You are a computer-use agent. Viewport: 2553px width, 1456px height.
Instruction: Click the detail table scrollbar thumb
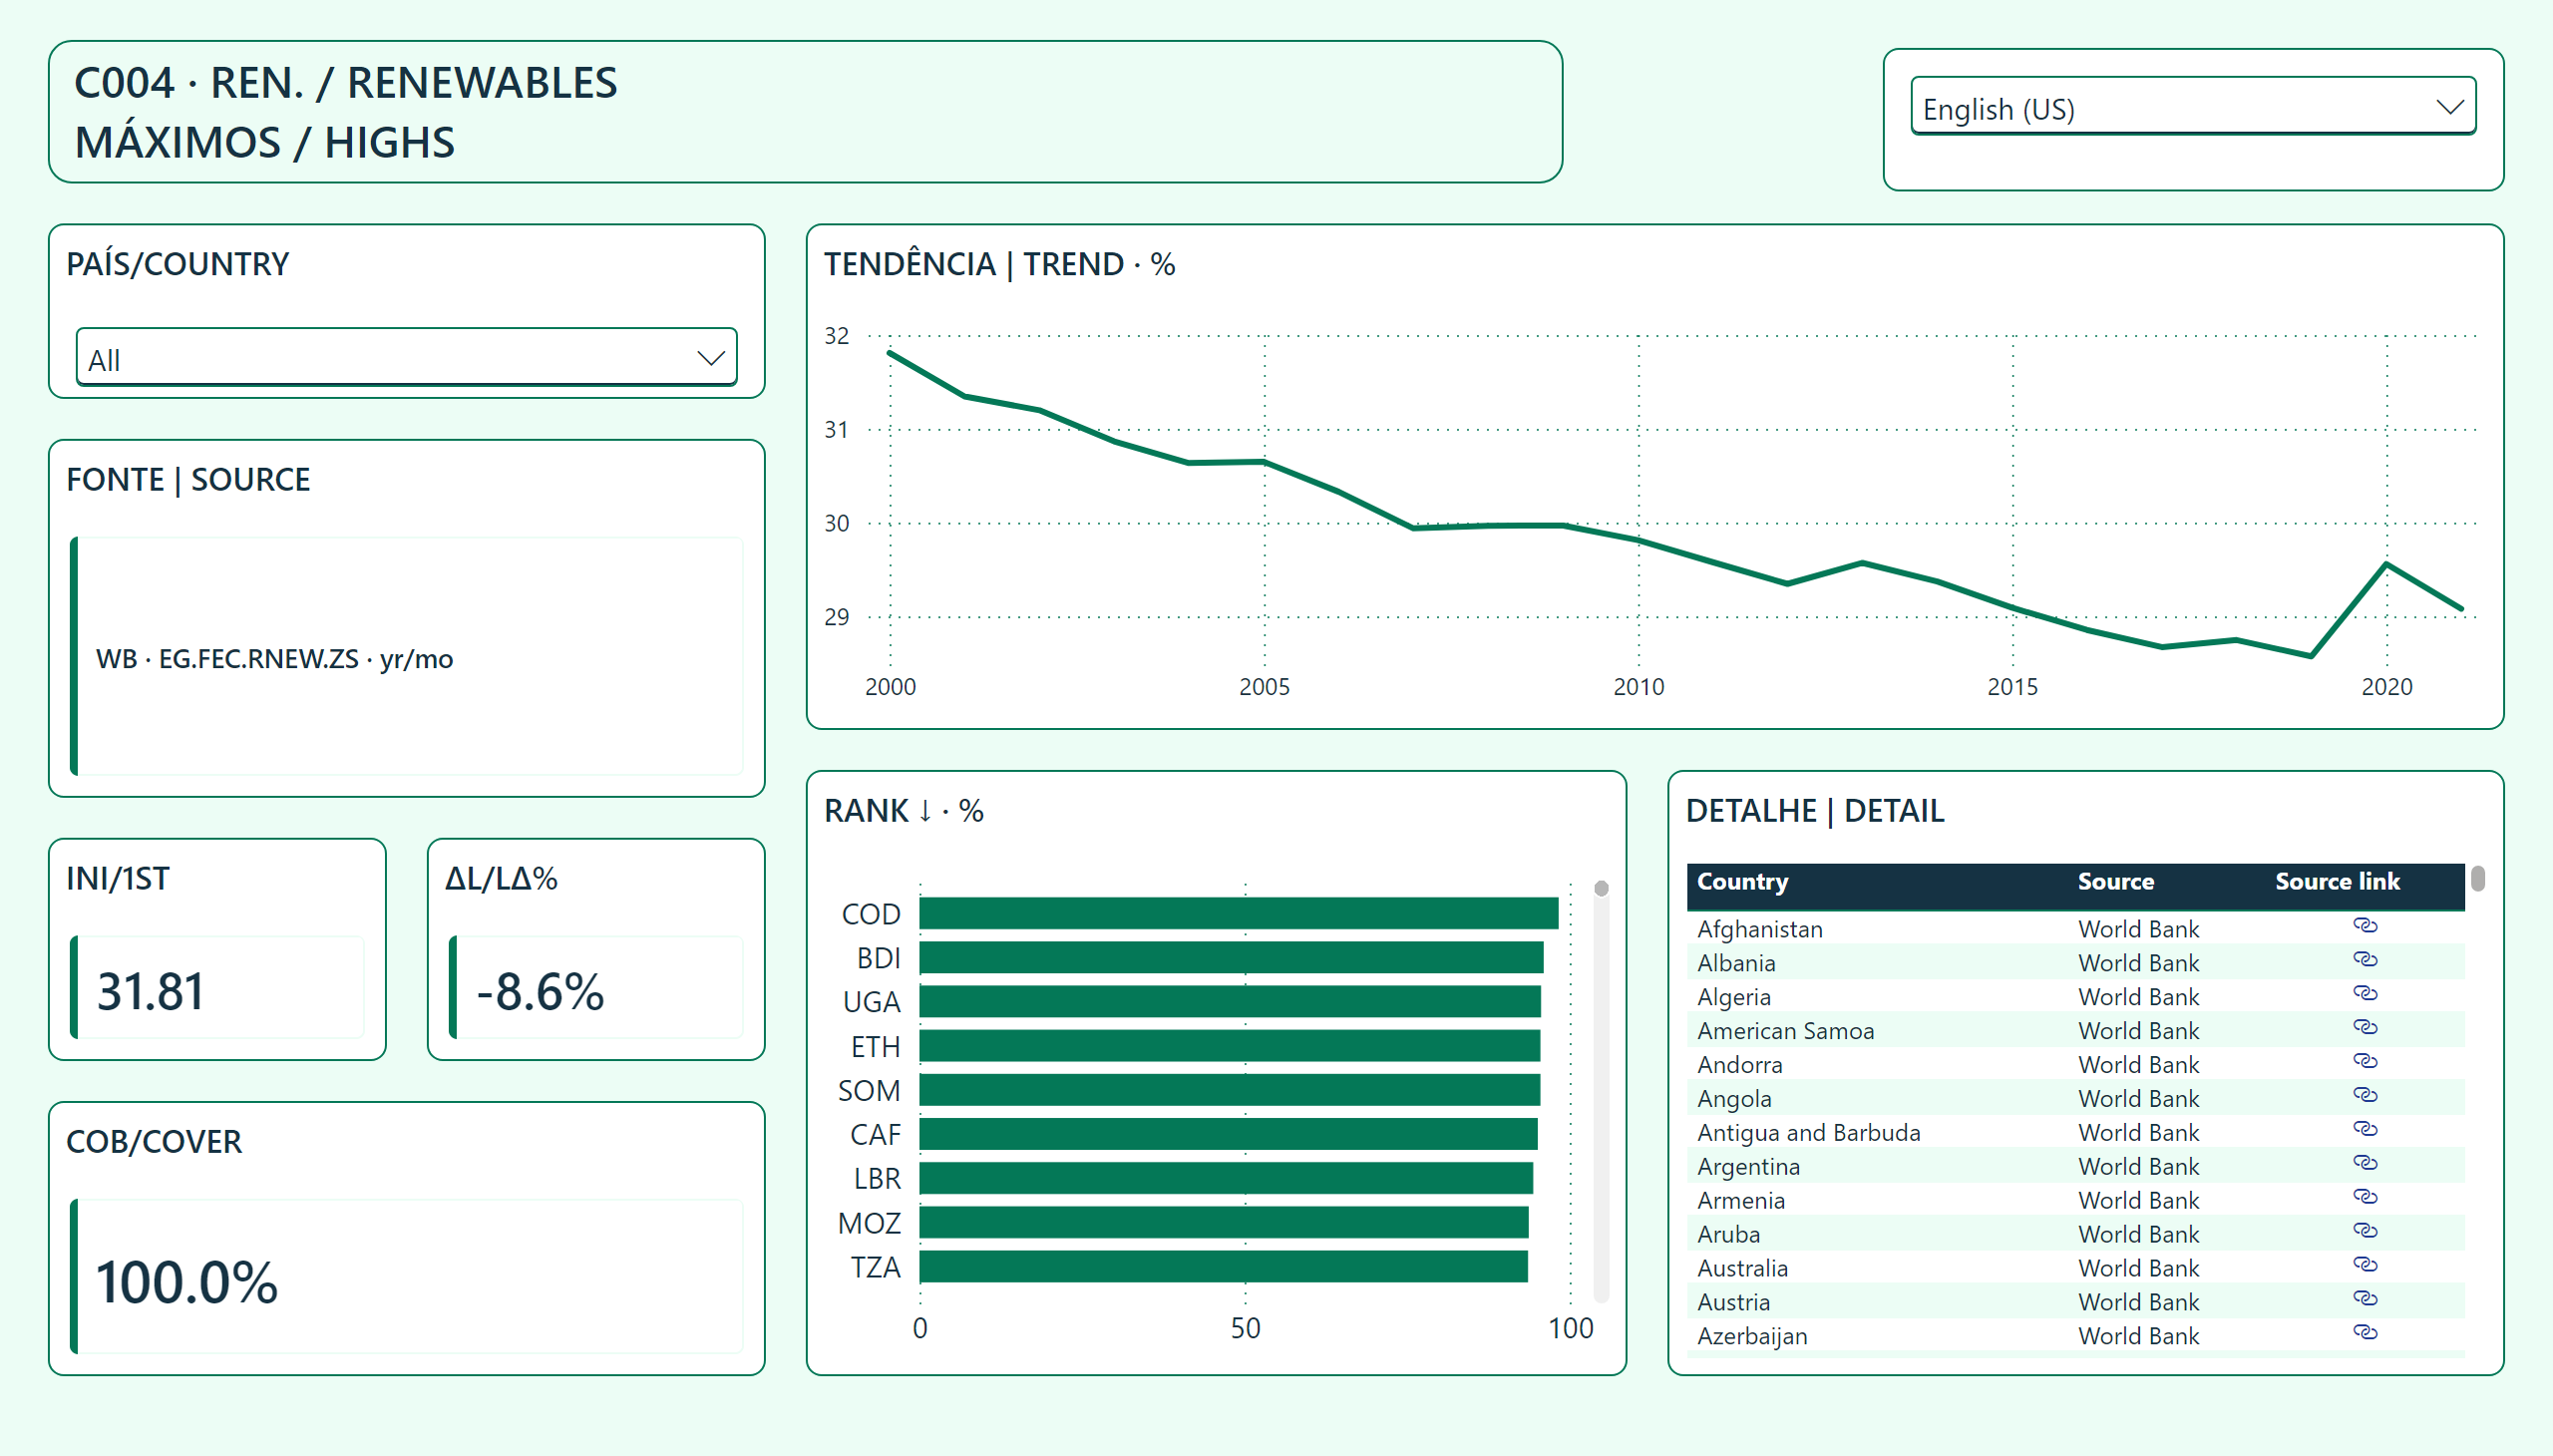2477,879
